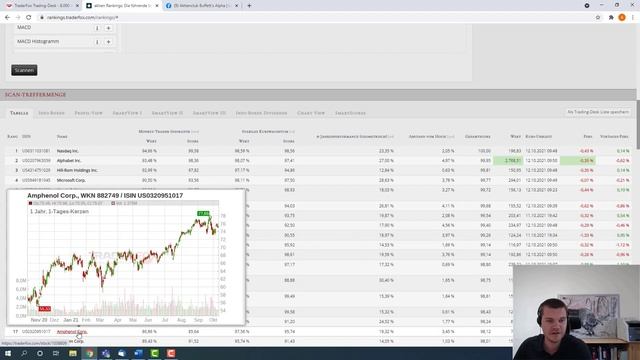640x360 pixels.
Task: Open the green Camtasia taskbar icon
Action: click(x=154, y=353)
